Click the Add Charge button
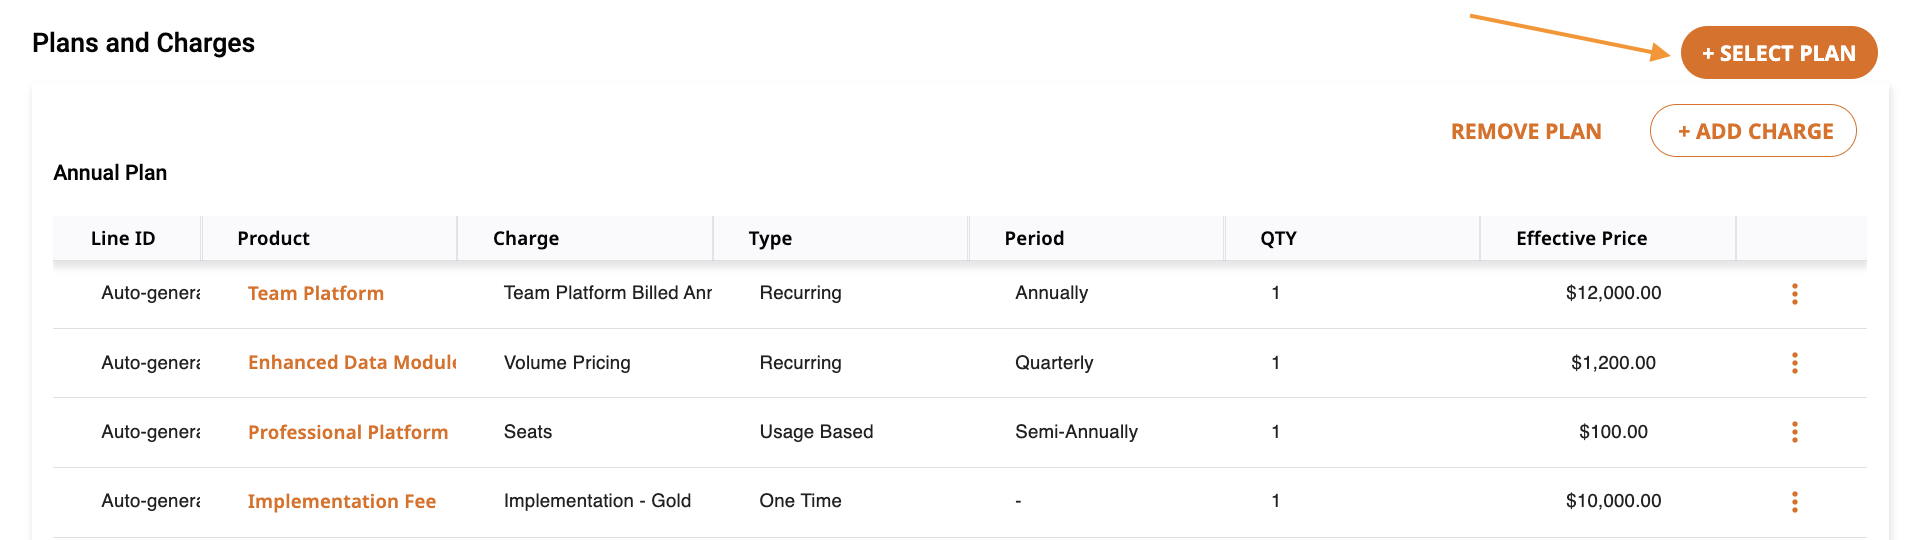Image resolution: width=1916 pixels, height=540 pixels. (x=1753, y=131)
